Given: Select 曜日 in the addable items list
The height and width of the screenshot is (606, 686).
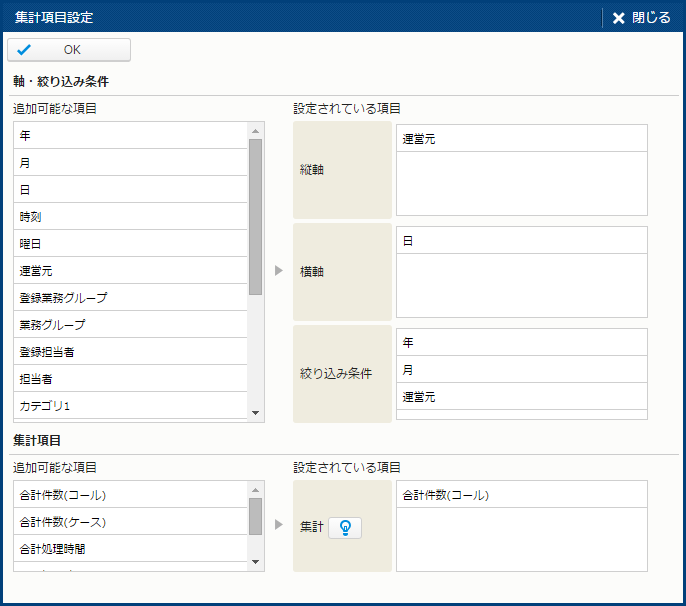Looking at the screenshot, I should coord(130,243).
